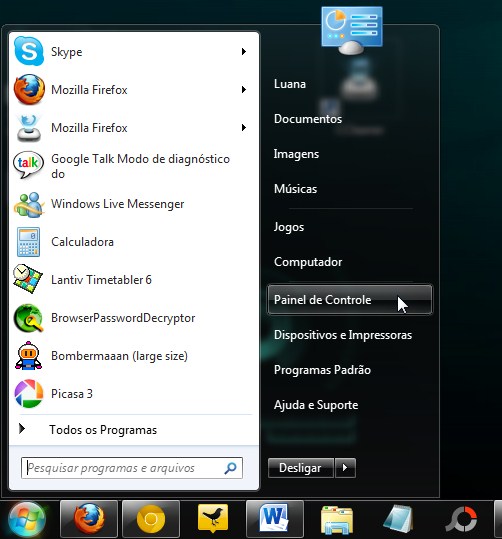Viewport: 502px width, 539px height.
Task: Click the Windows Start orb
Action: click(x=27, y=520)
